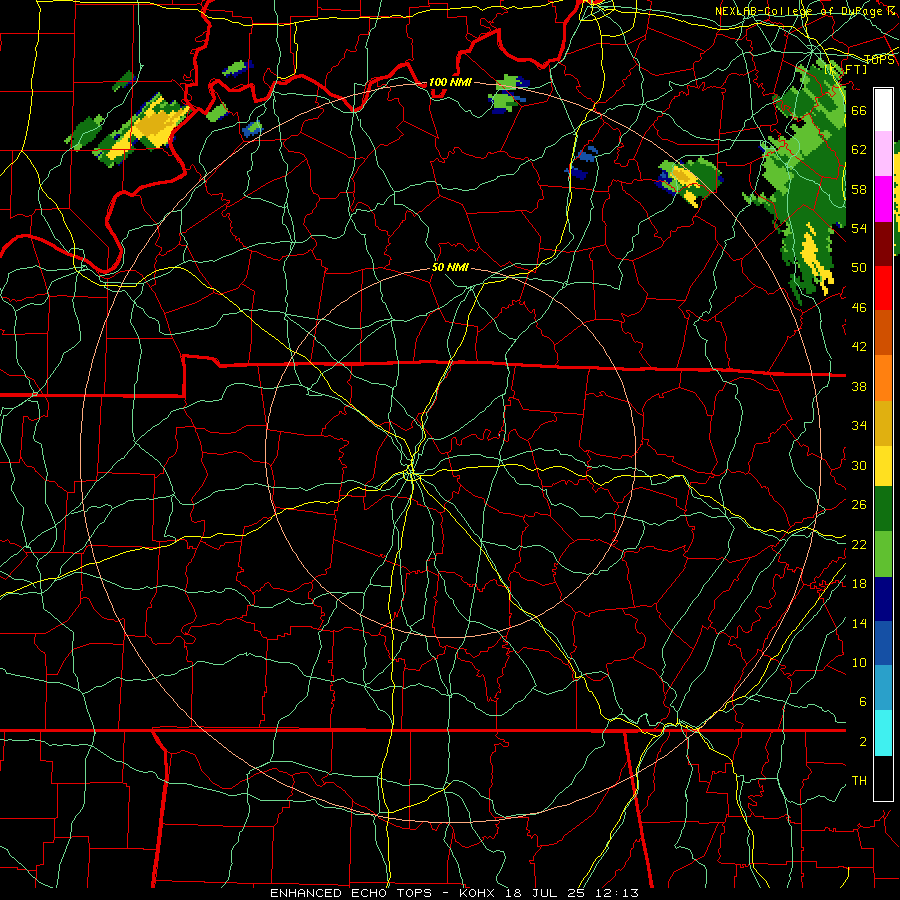
Task: Click the 10 legend scale label
Action: tap(859, 662)
